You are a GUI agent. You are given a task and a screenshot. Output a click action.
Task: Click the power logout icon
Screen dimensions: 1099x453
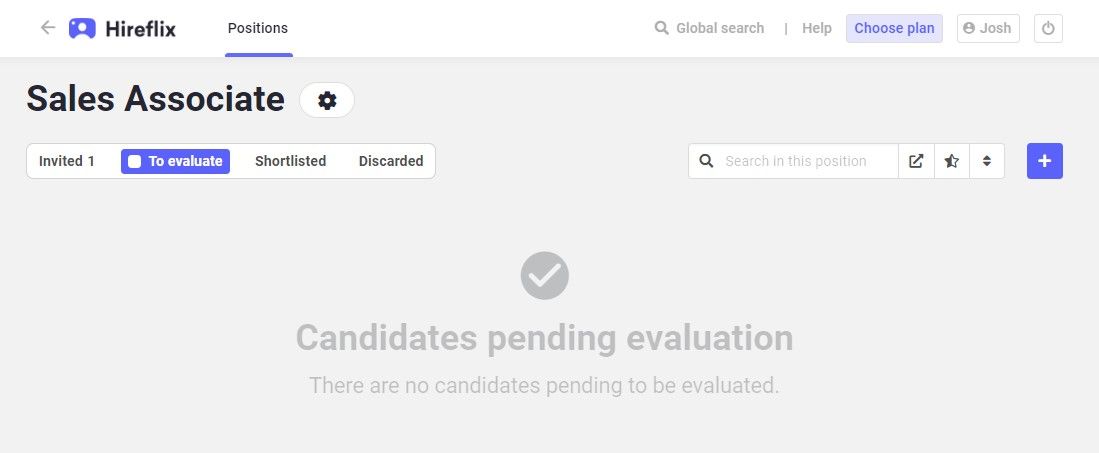[x=1048, y=29]
